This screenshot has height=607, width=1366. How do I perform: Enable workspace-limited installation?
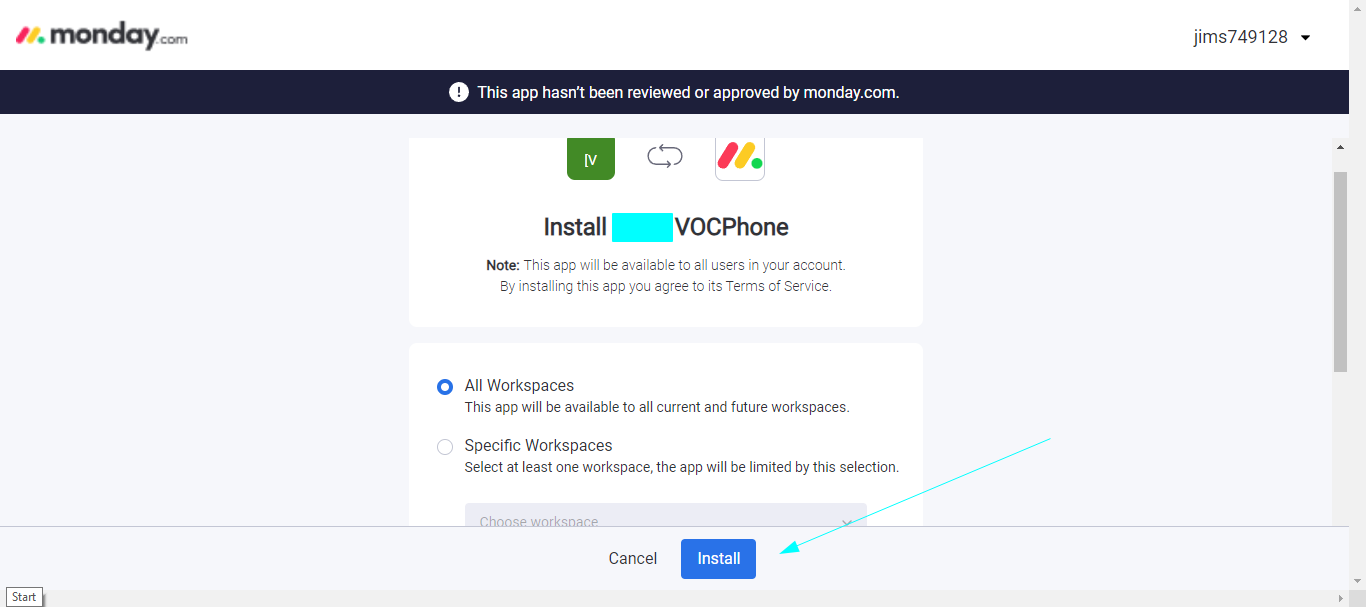click(x=444, y=446)
